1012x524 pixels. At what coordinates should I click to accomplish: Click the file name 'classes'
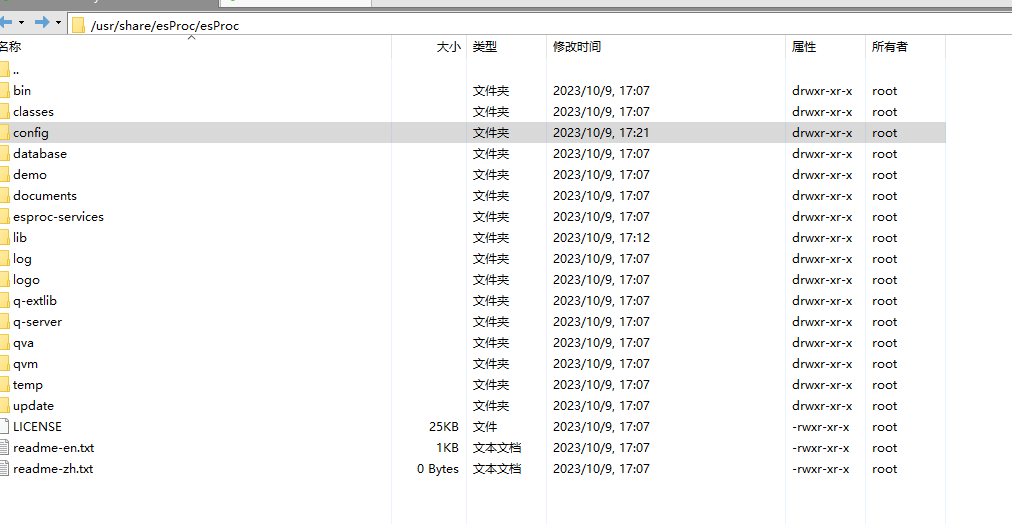point(34,112)
